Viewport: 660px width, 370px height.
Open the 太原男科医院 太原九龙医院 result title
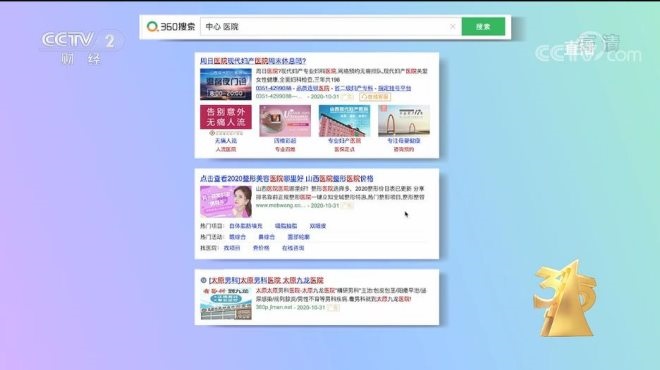pyautogui.click(x=266, y=280)
